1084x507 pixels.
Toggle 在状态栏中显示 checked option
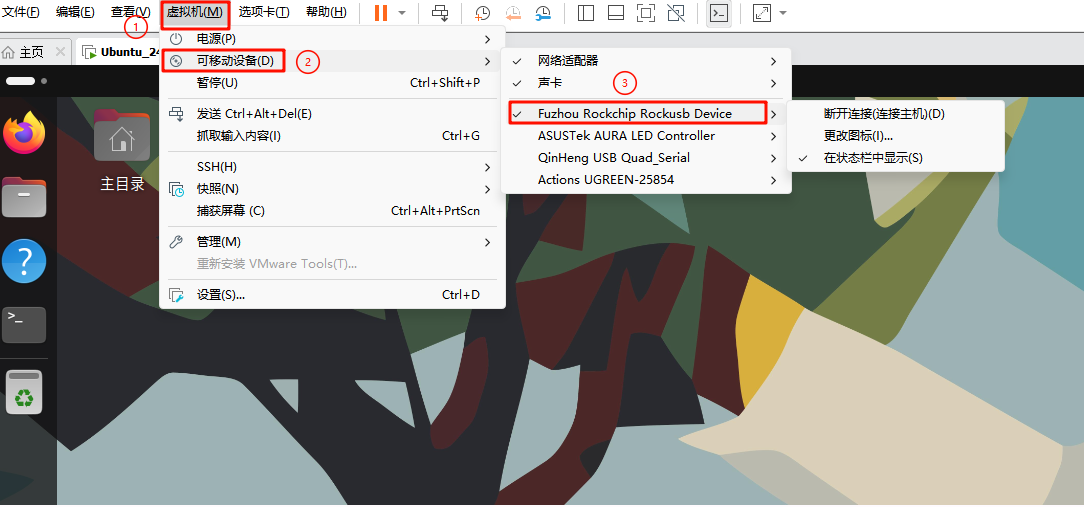(872, 158)
